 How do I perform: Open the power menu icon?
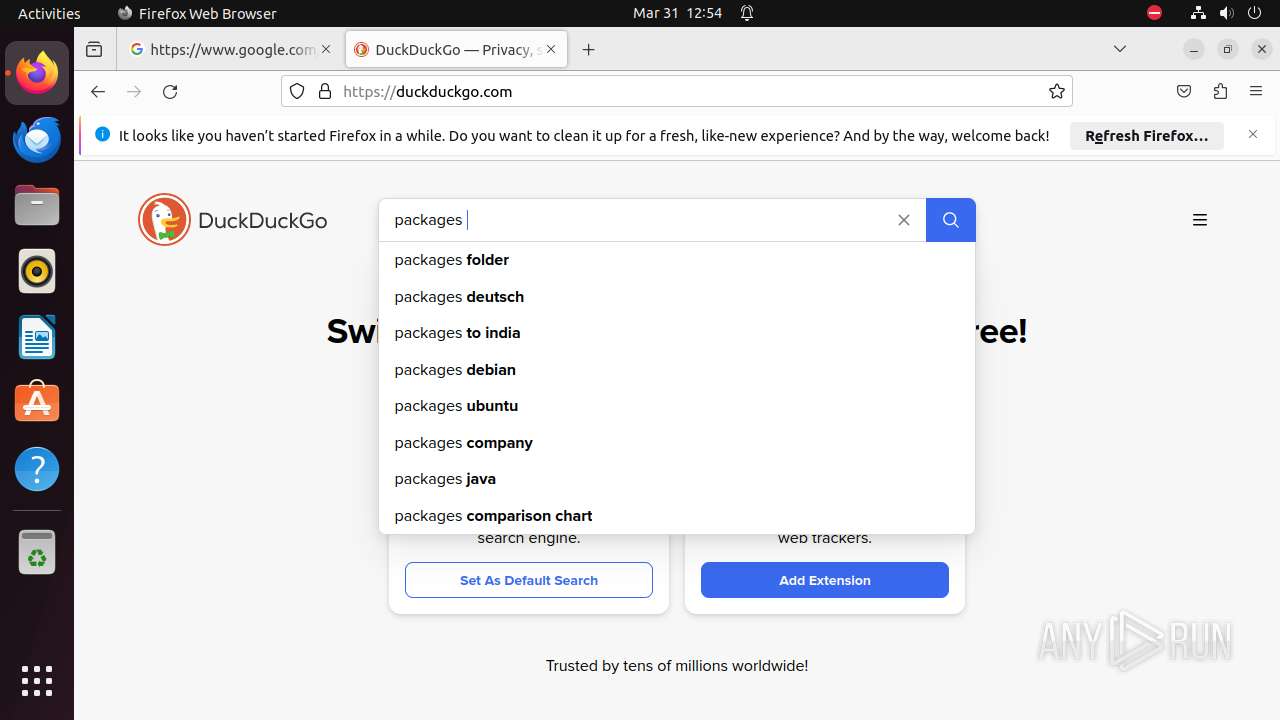1255,13
